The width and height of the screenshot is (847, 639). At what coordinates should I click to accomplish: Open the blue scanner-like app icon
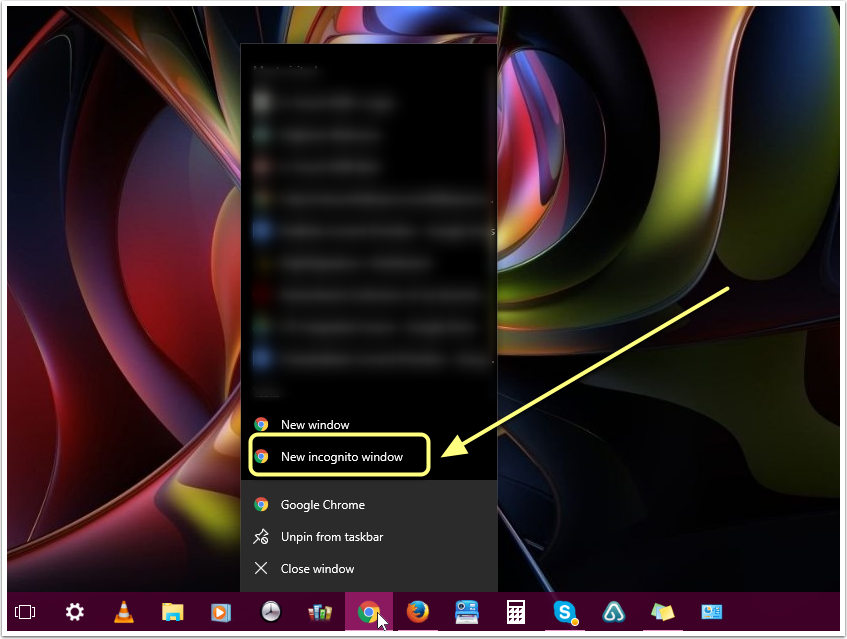click(466, 612)
